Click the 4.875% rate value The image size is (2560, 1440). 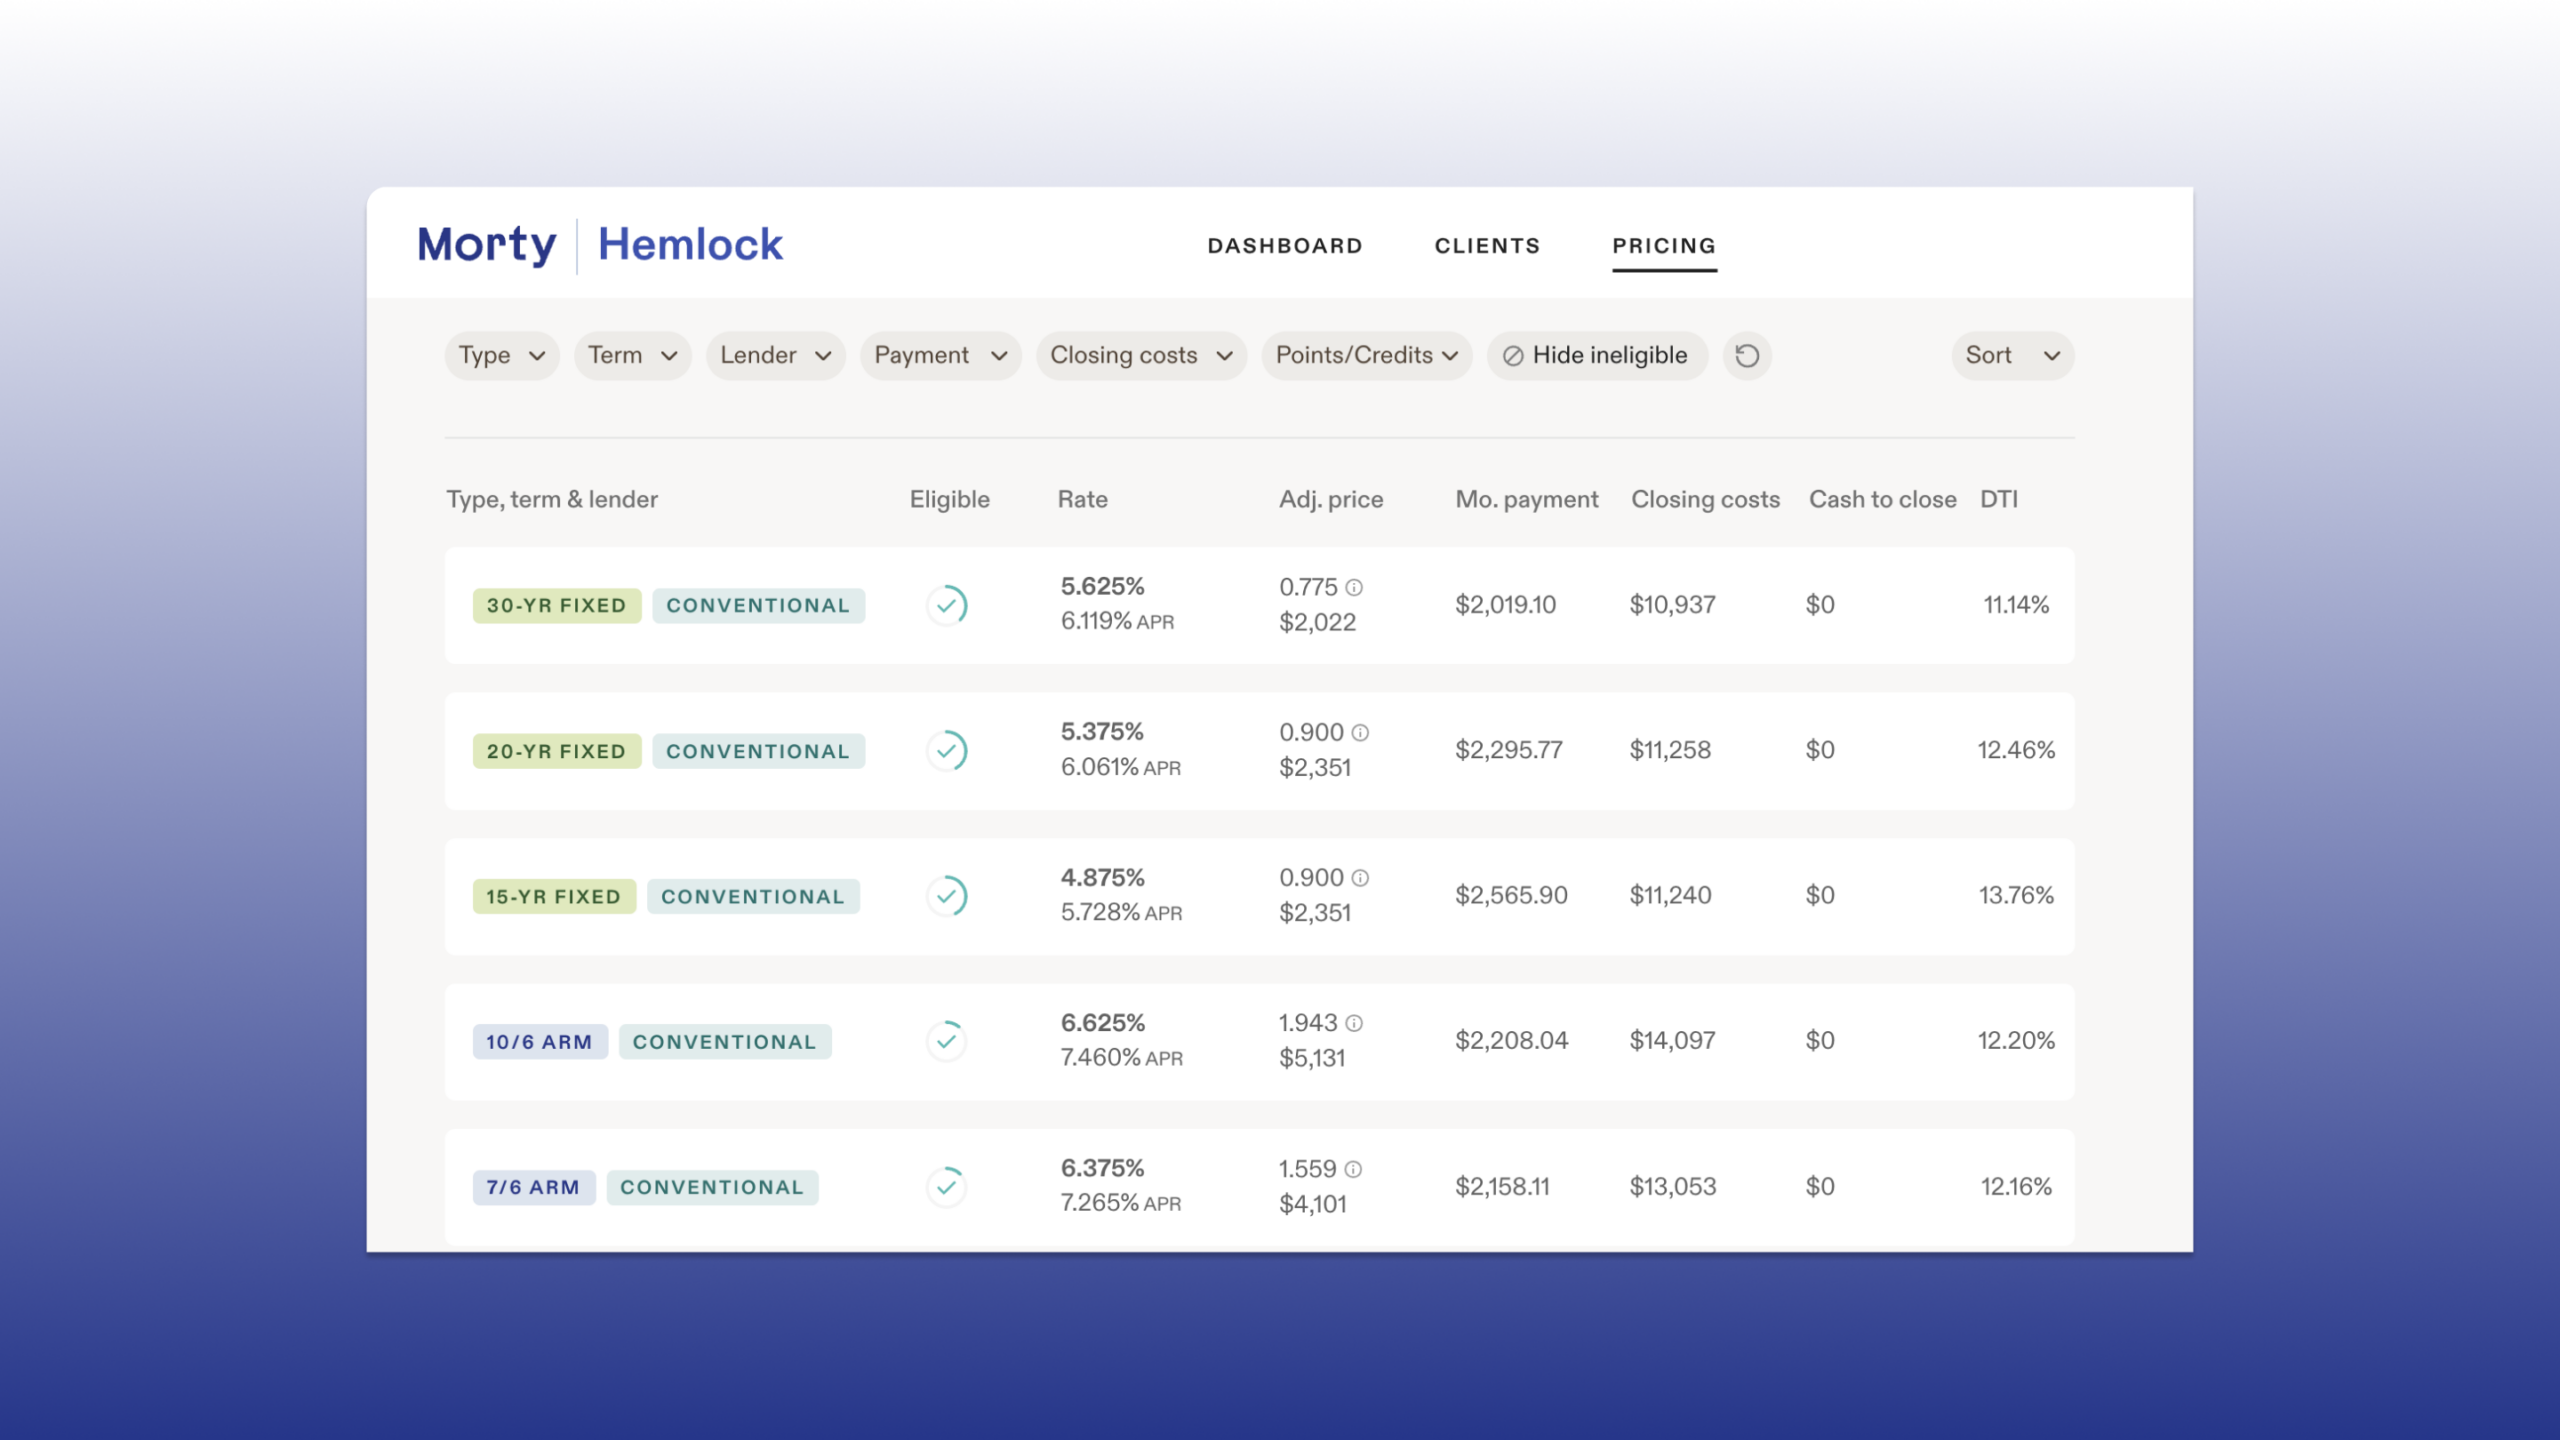[x=1102, y=877]
